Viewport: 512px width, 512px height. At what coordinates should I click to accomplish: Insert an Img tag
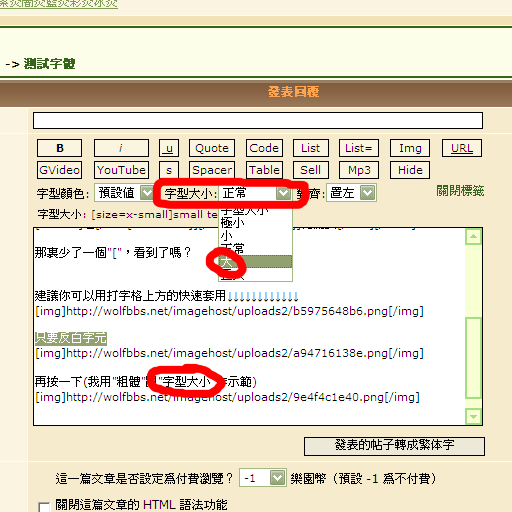[x=410, y=148]
